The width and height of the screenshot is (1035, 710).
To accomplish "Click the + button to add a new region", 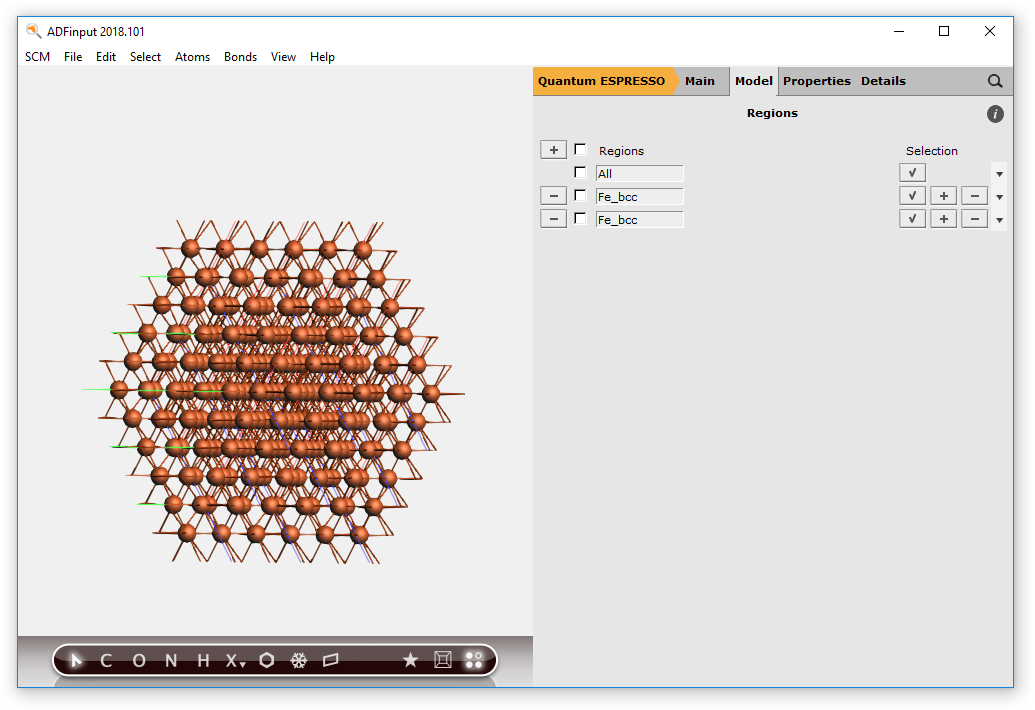I will coord(553,149).
